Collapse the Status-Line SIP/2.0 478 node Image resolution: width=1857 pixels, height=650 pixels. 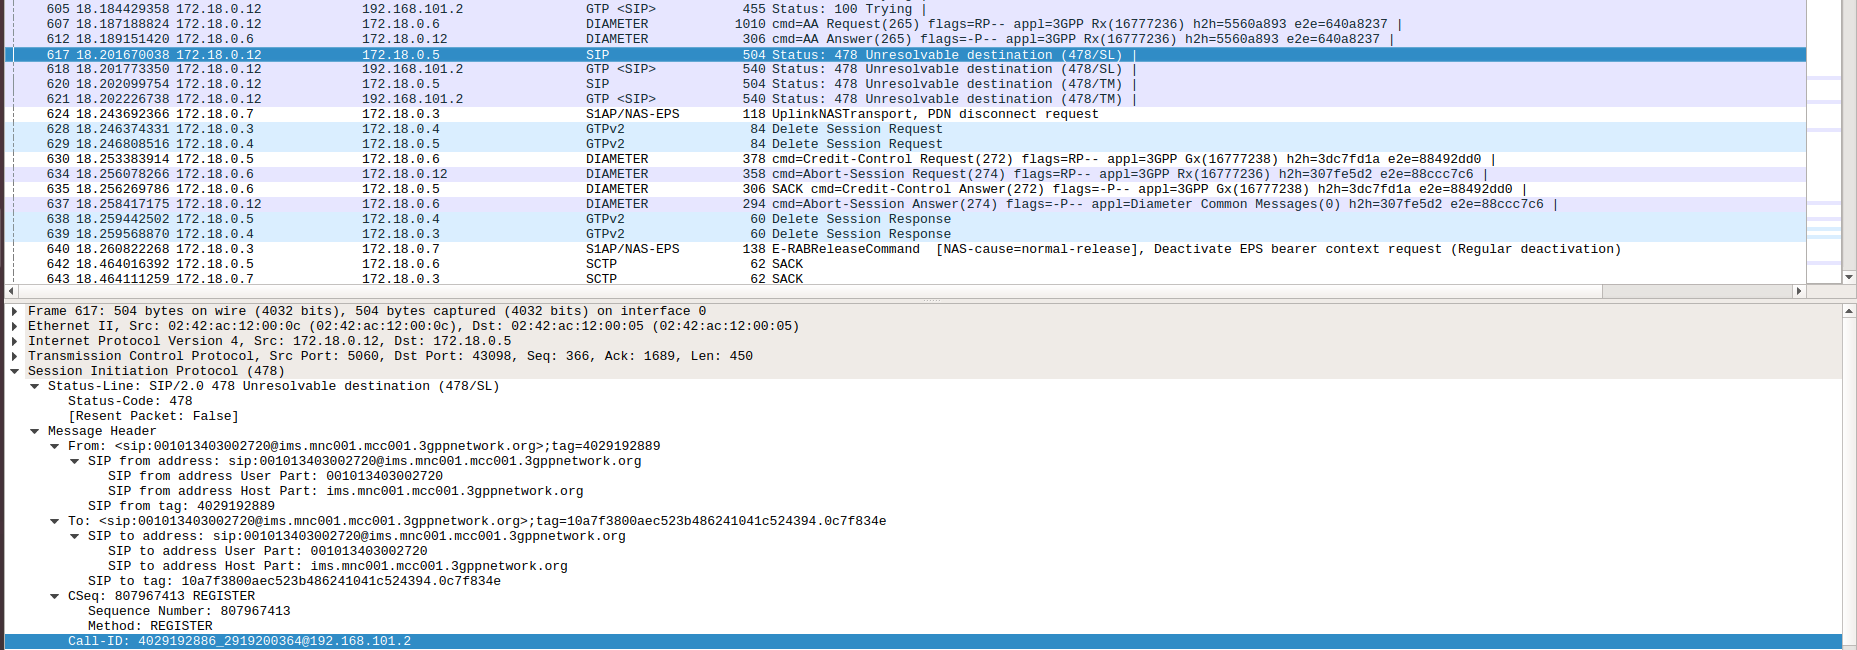tap(34, 386)
